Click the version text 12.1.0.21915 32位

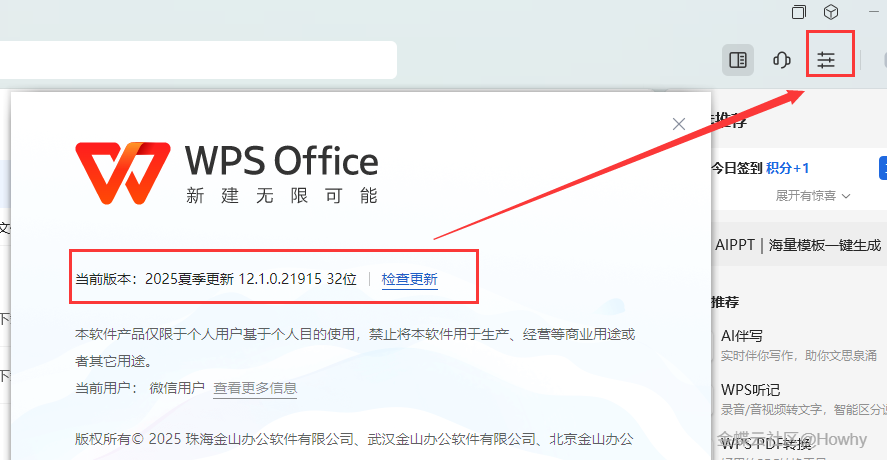tap(298, 279)
